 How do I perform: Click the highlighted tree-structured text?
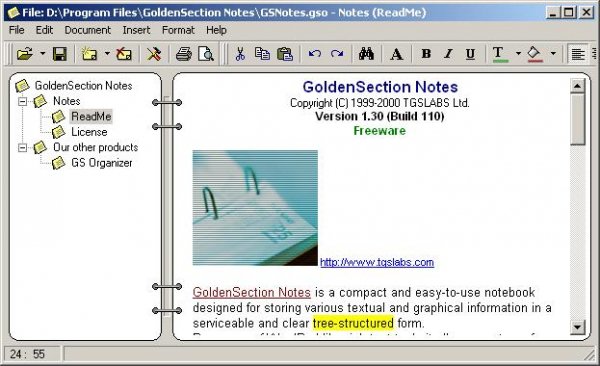(x=353, y=323)
